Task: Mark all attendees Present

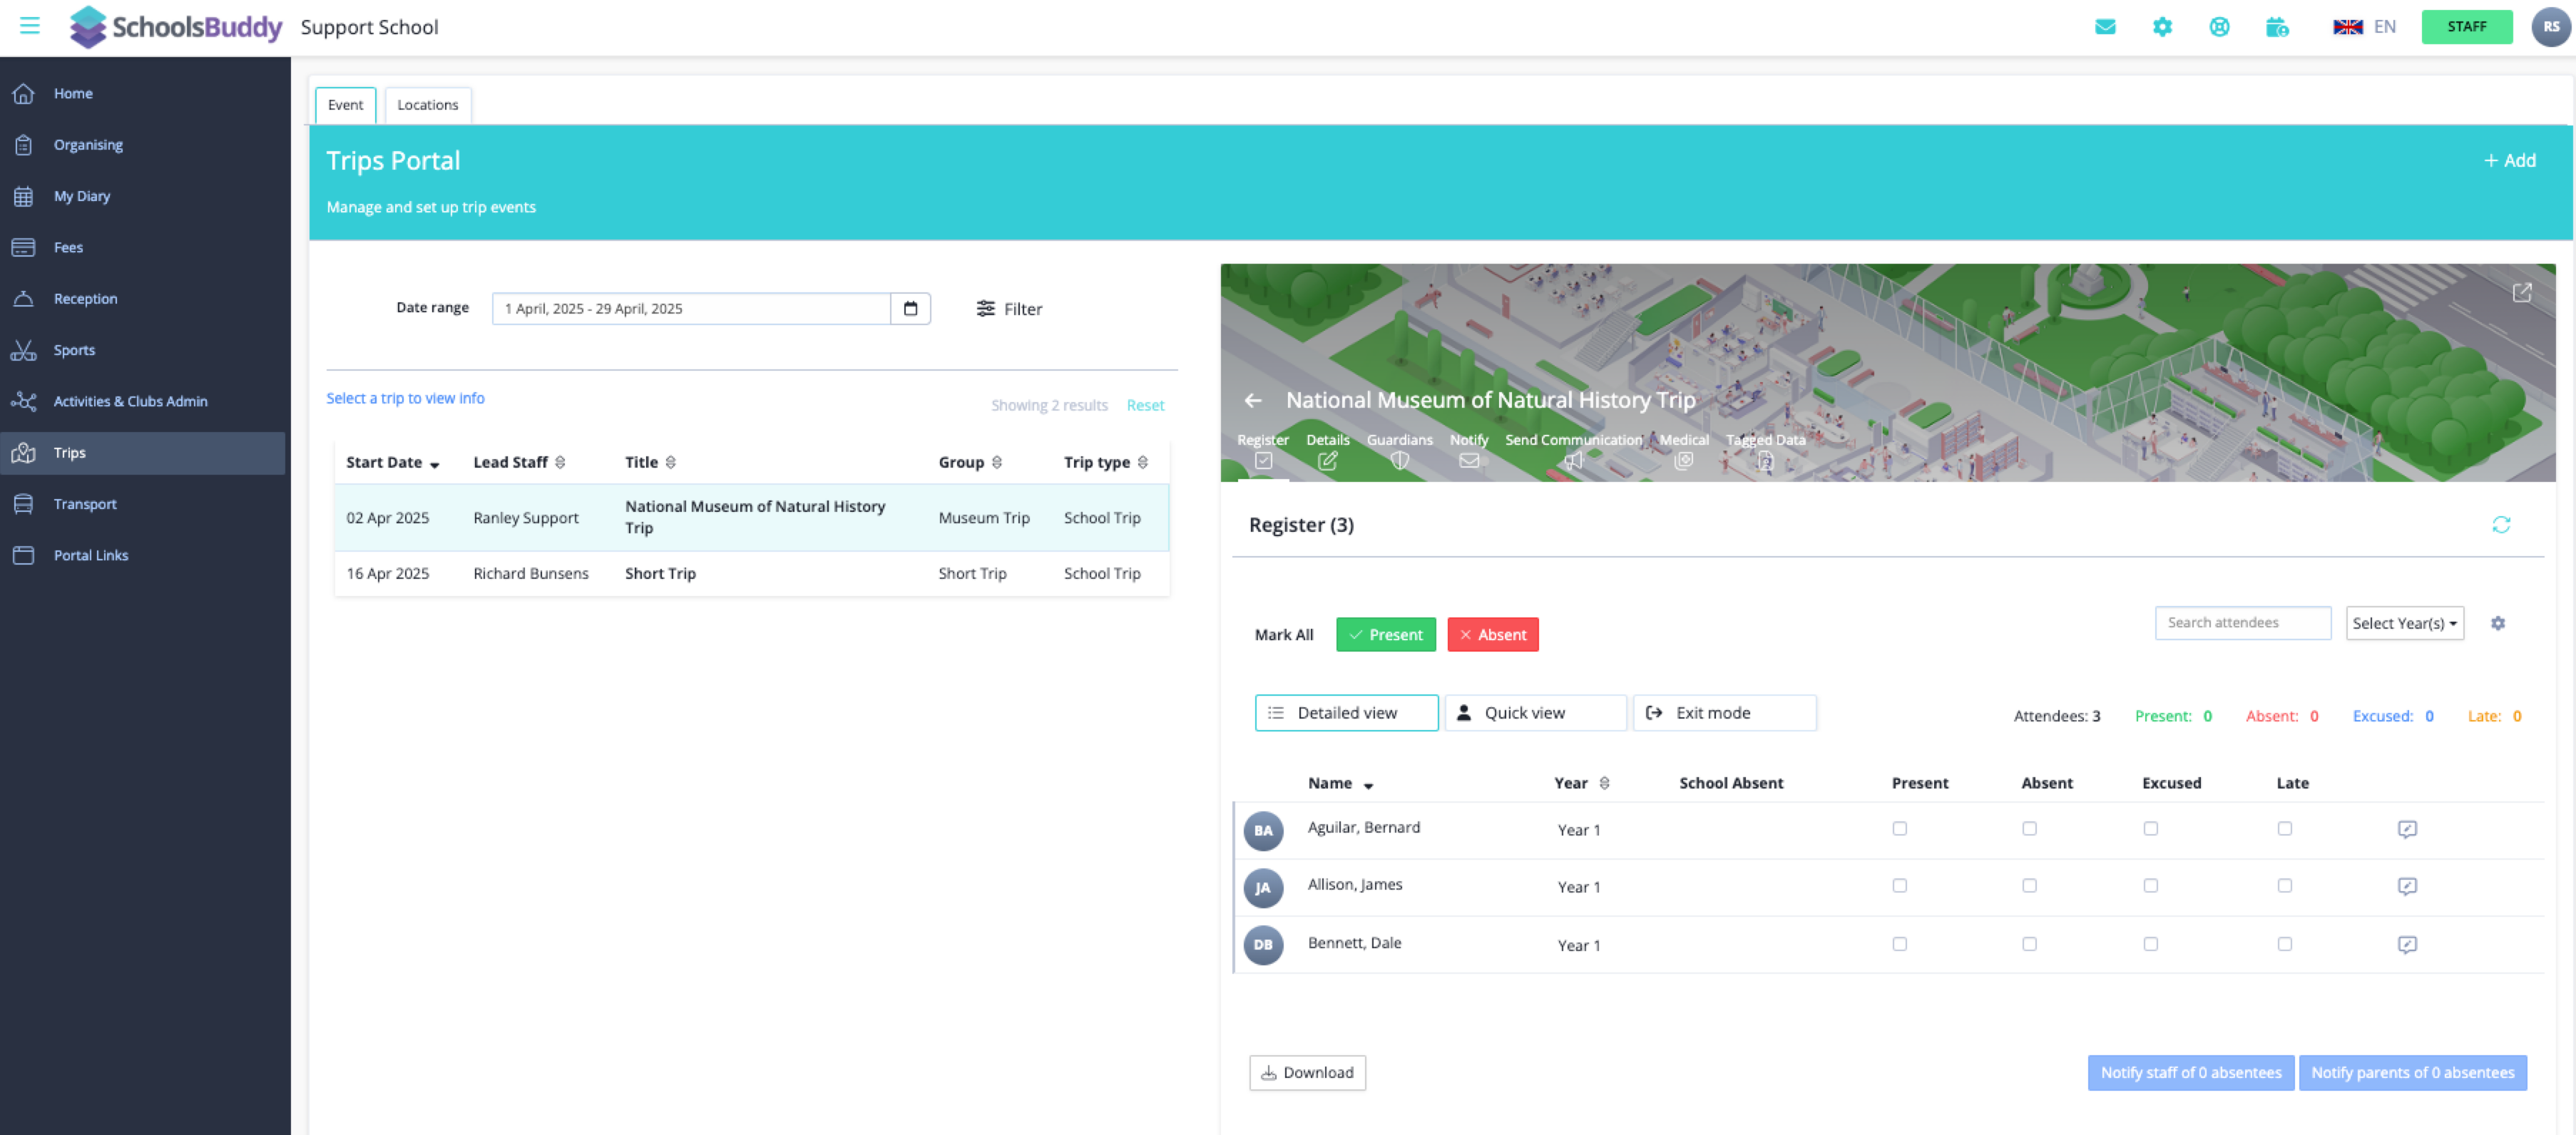Action: click(x=1385, y=635)
